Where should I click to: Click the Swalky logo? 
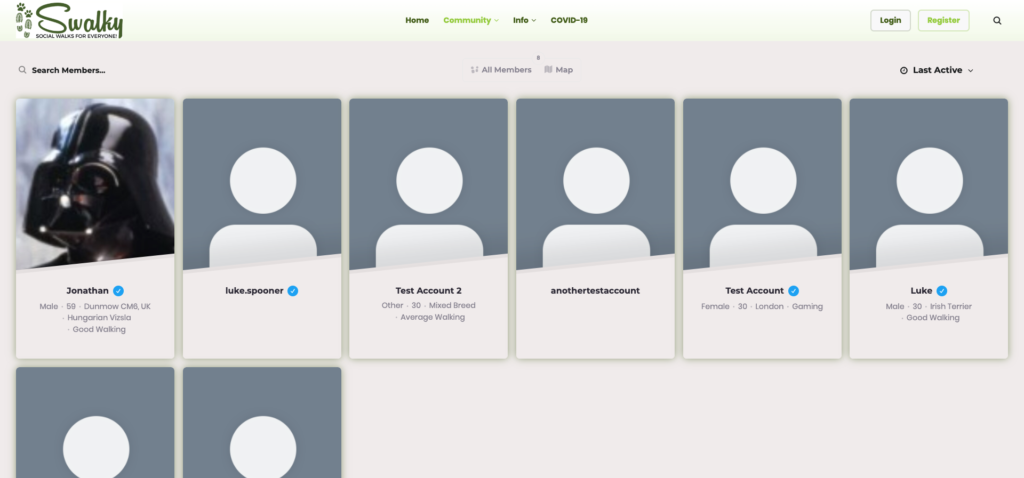69,20
